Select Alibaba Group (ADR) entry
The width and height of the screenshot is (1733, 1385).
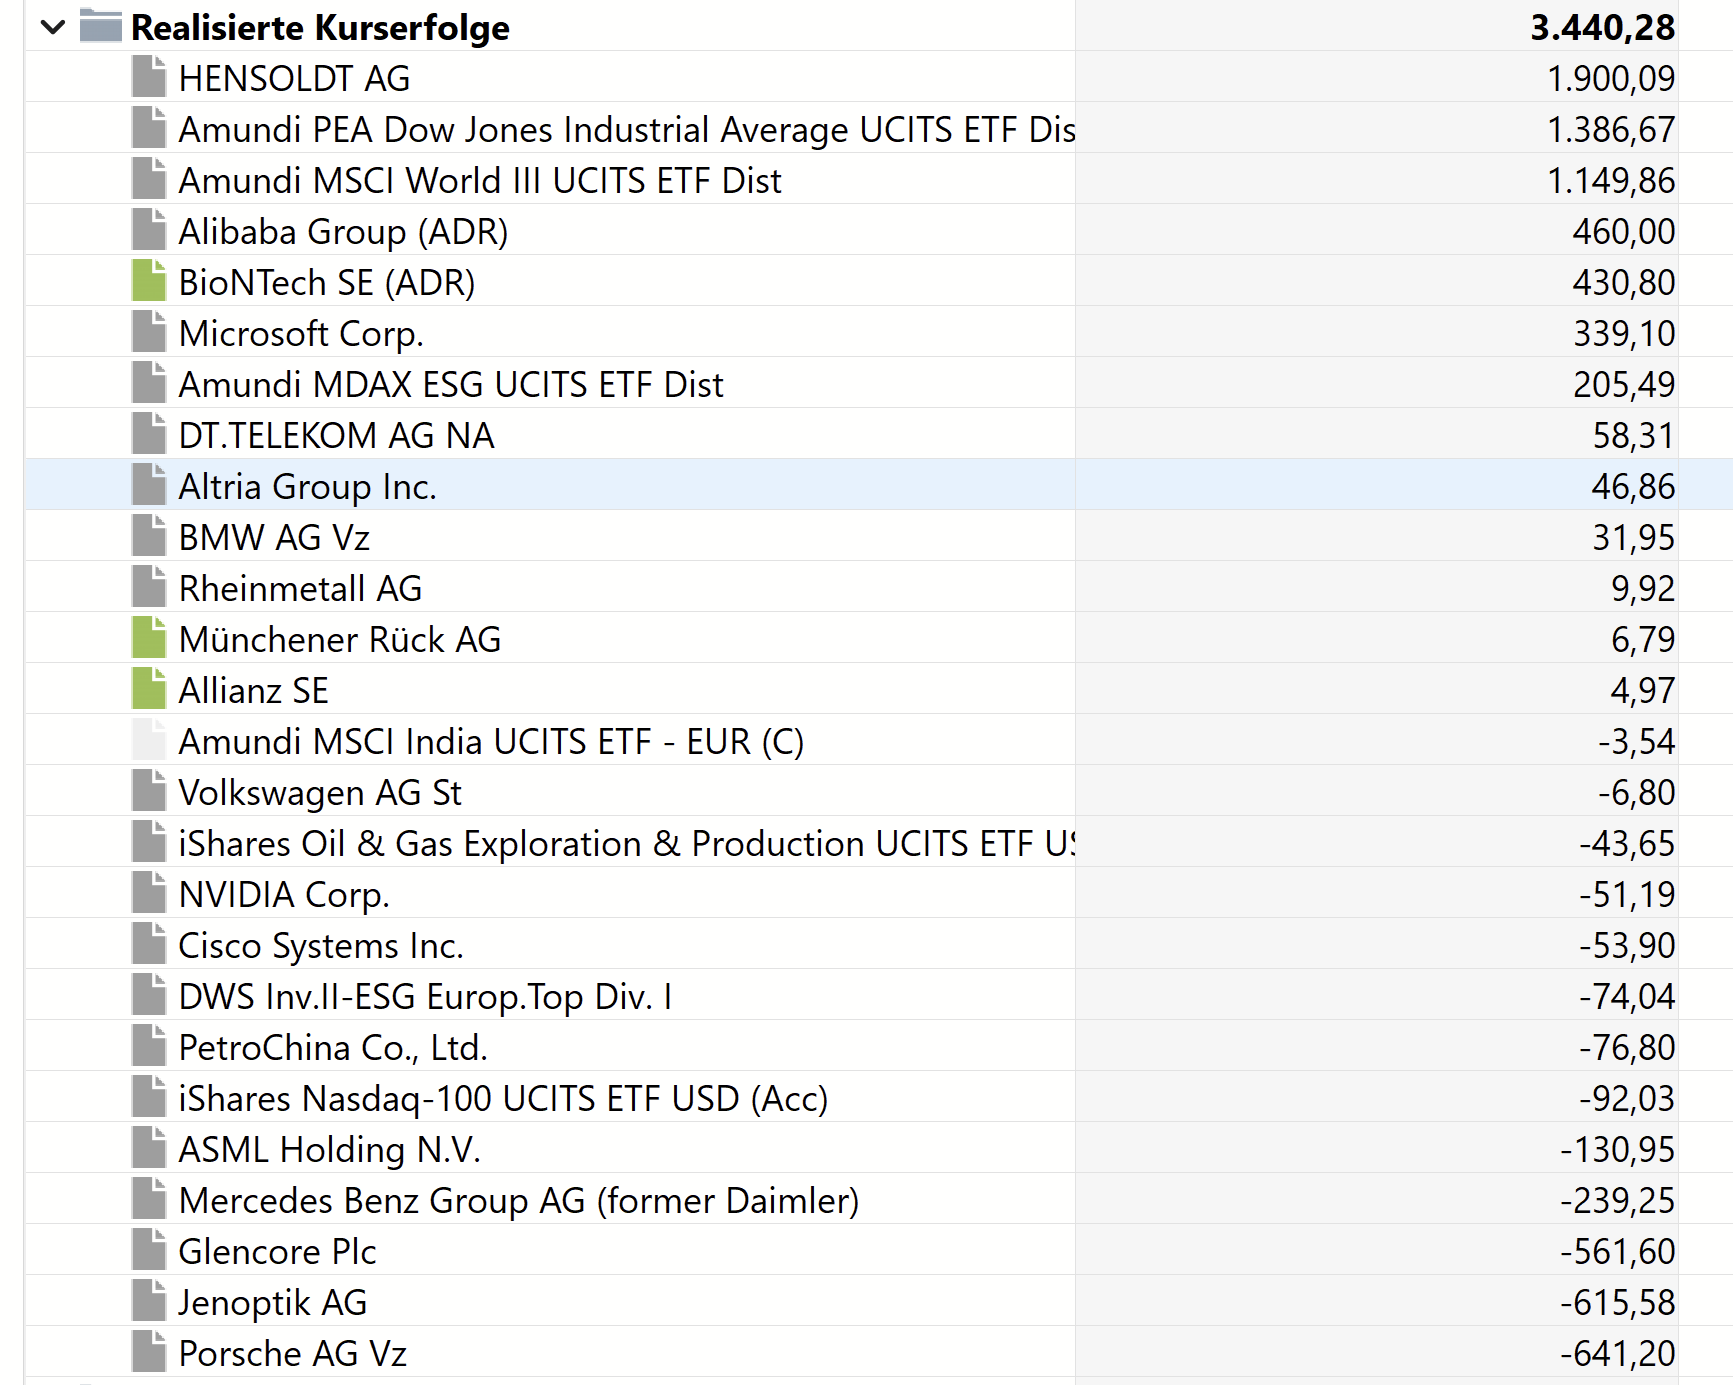(x=343, y=231)
